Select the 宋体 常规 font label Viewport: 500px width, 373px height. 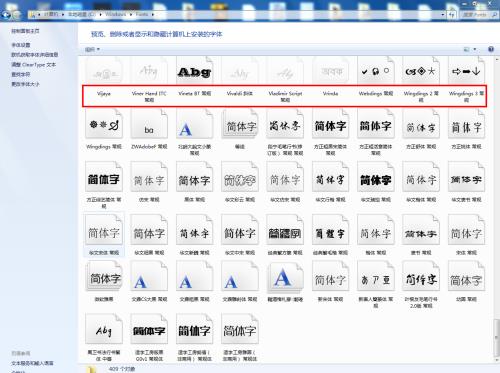[x=466, y=253]
